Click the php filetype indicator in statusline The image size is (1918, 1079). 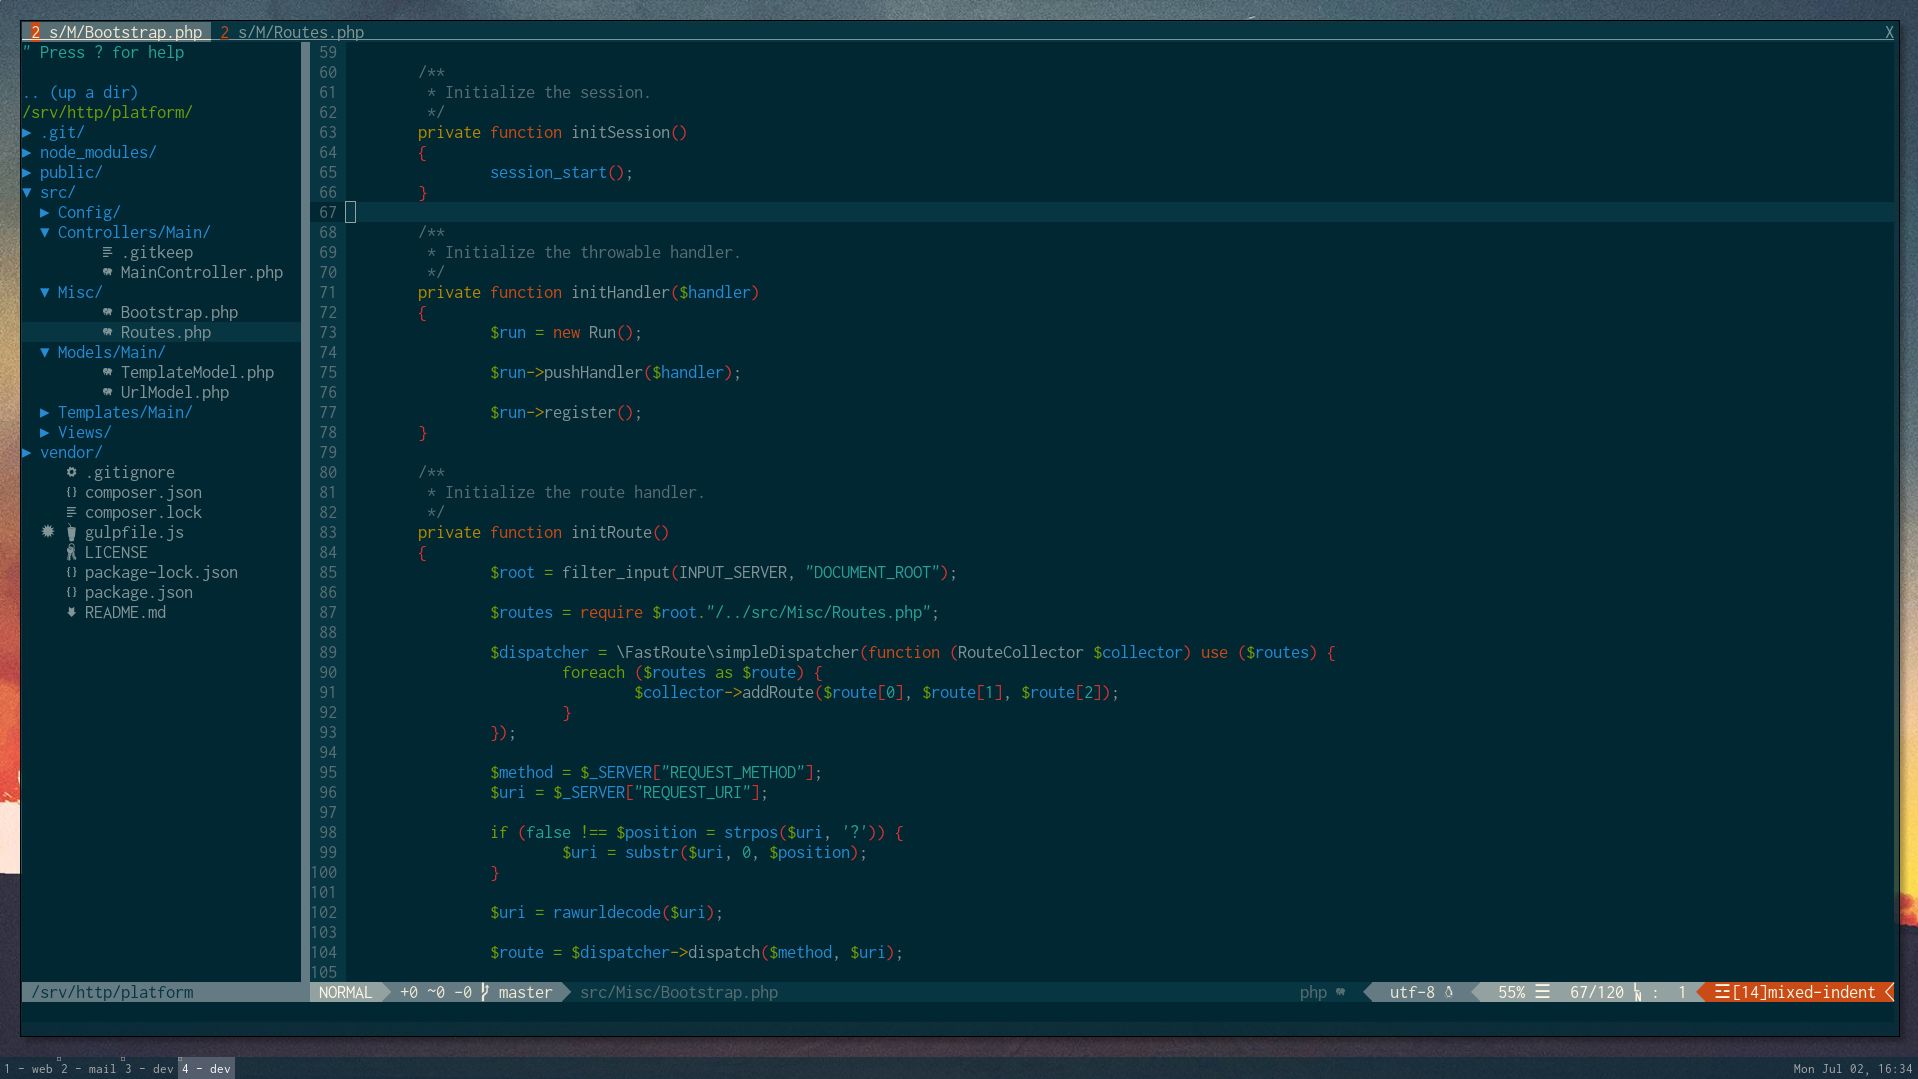(1311, 992)
